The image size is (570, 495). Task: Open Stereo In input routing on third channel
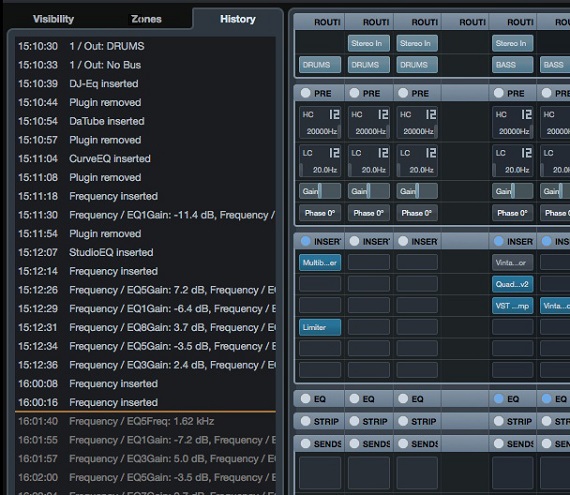coord(417,43)
